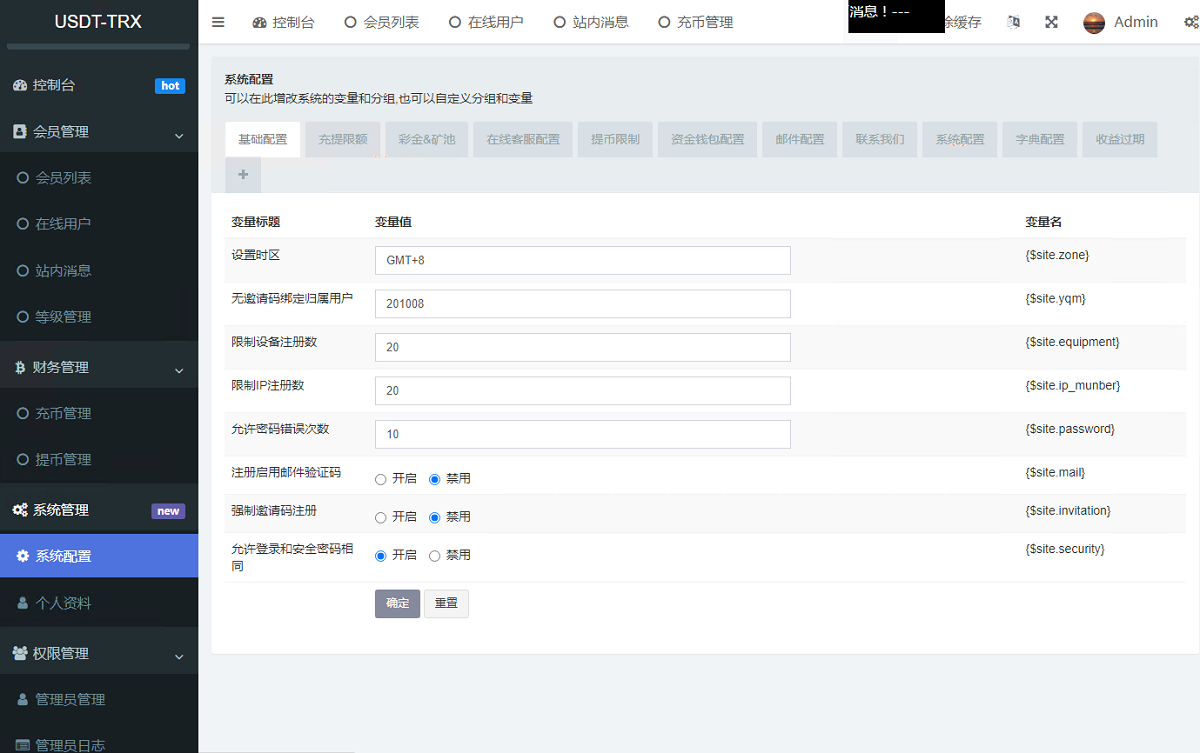Screen dimensions: 1200x753
Task: Select 开启 for 强制邀请码注册
Action: (380, 517)
